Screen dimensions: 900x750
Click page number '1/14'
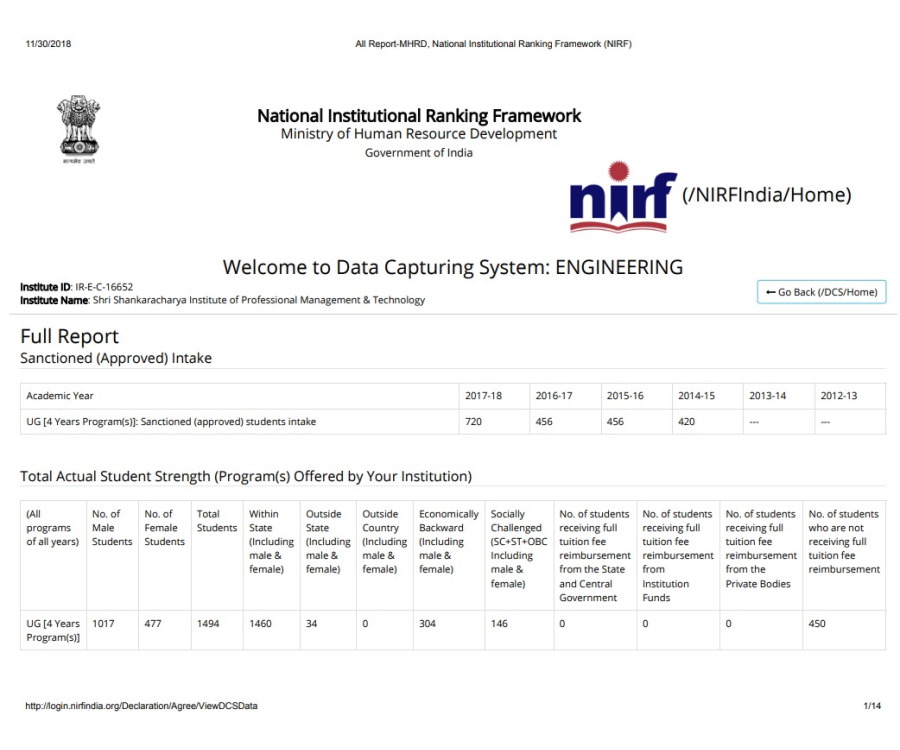[872, 706]
